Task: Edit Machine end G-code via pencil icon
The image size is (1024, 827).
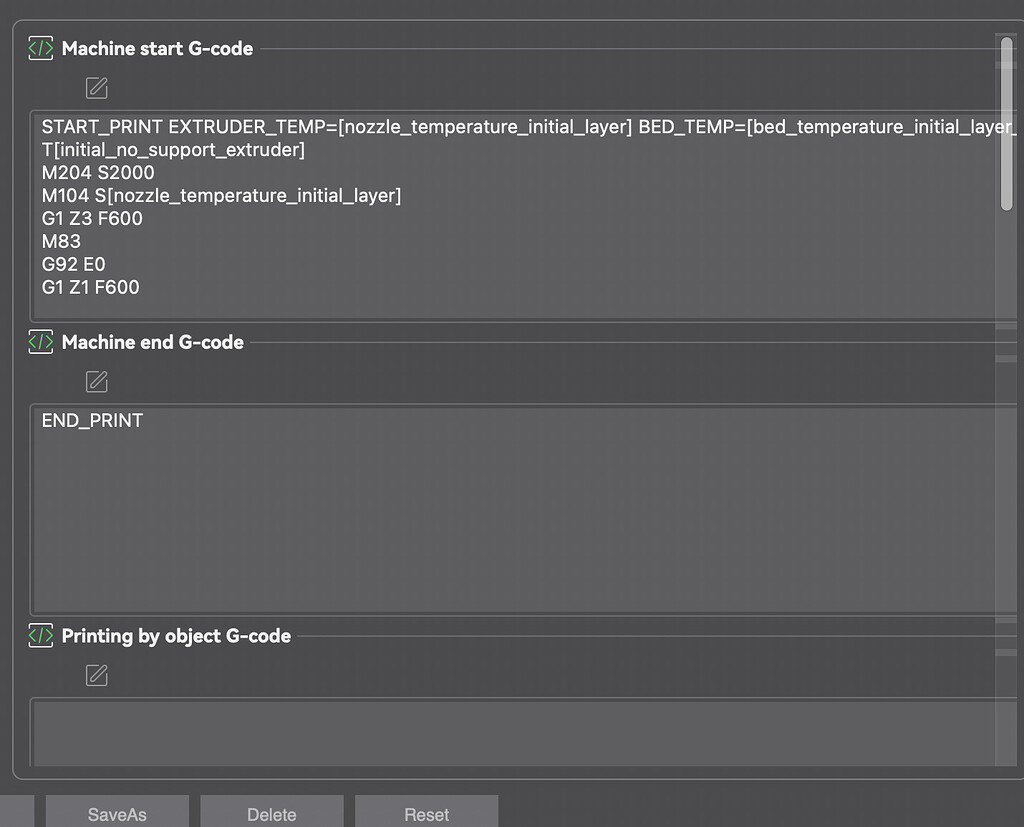Action: click(x=96, y=381)
